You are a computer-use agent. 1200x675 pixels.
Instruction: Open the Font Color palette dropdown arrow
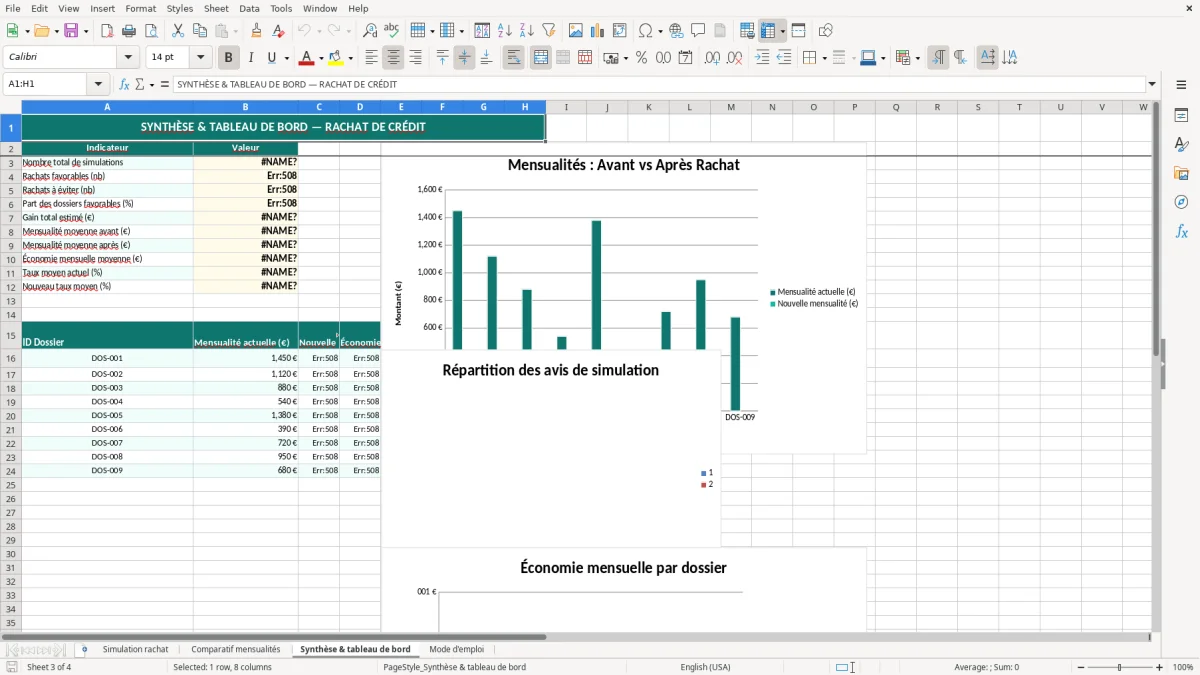pyautogui.click(x=321, y=58)
